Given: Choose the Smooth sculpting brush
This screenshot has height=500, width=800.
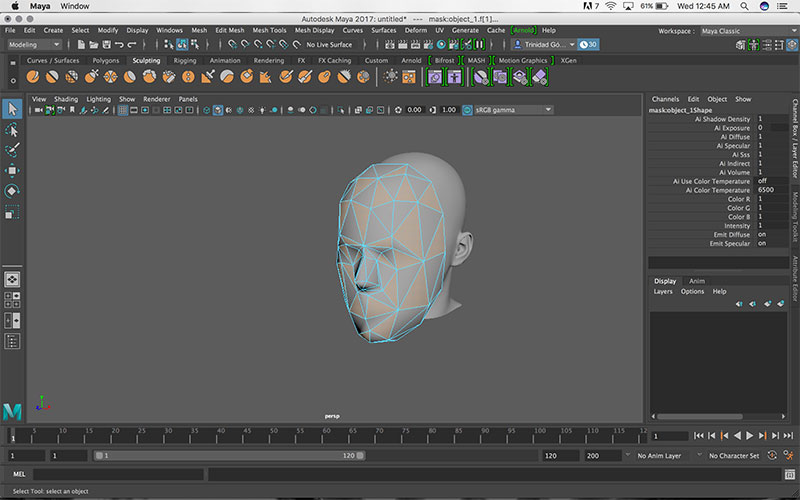Looking at the screenshot, I should pos(52,77).
